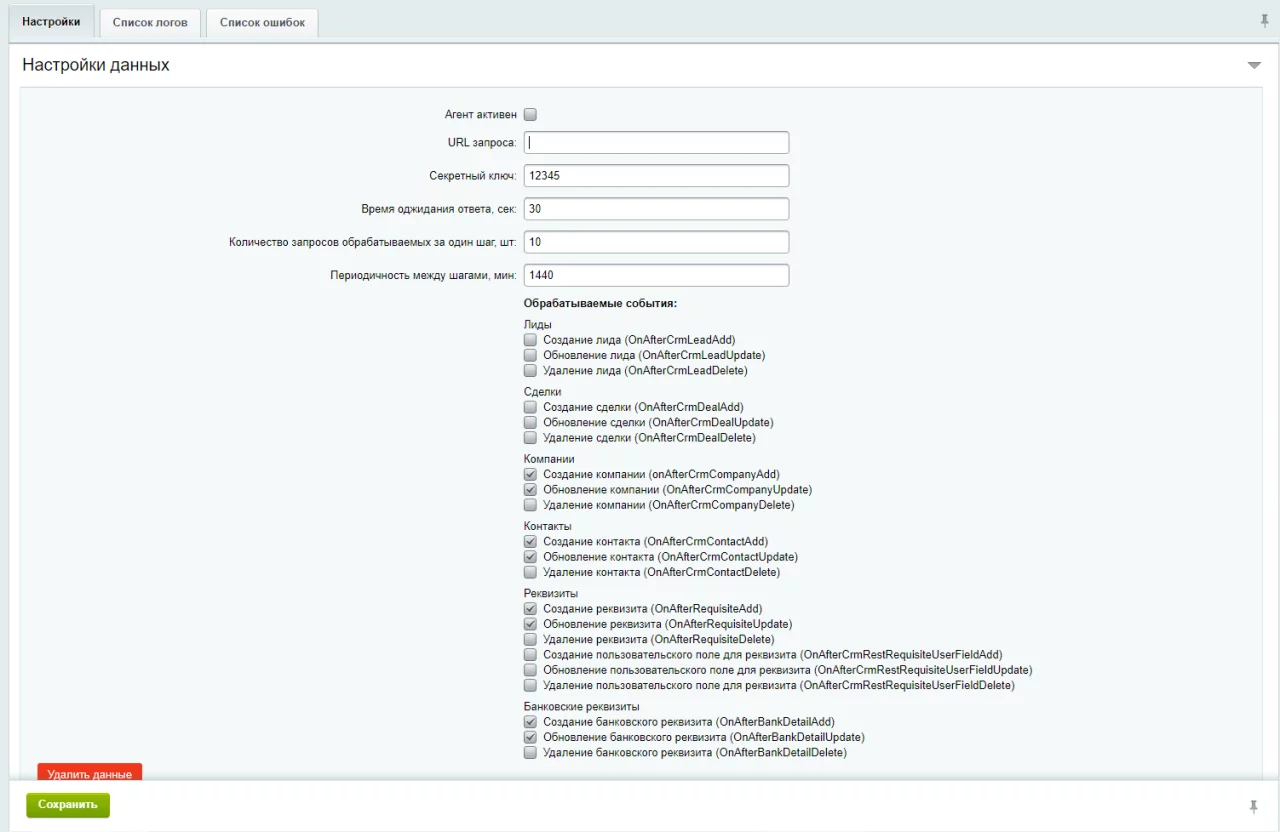Check Удаление банковского реквизита checkbox
Screen dimensions: 1280x832
[x=530, y=753]
